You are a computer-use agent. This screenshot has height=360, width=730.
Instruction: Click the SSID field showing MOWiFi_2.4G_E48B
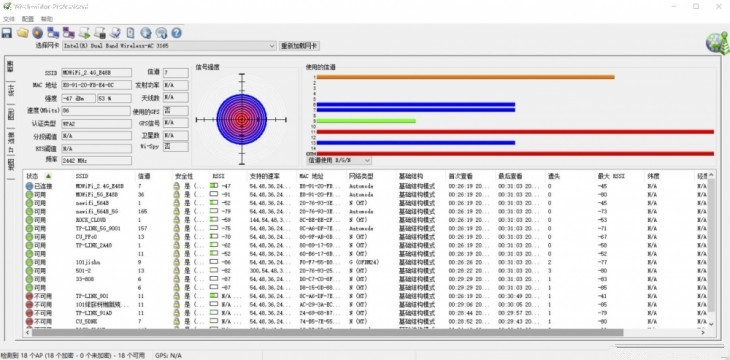[x=96, y=73]
